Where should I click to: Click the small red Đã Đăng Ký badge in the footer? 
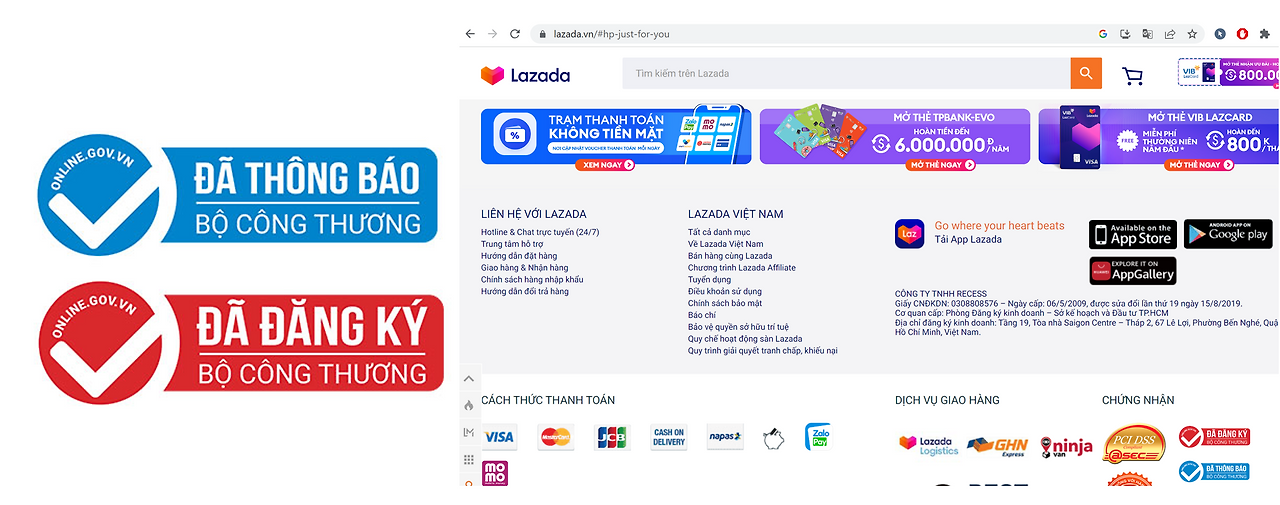(x=1214, y=437)
